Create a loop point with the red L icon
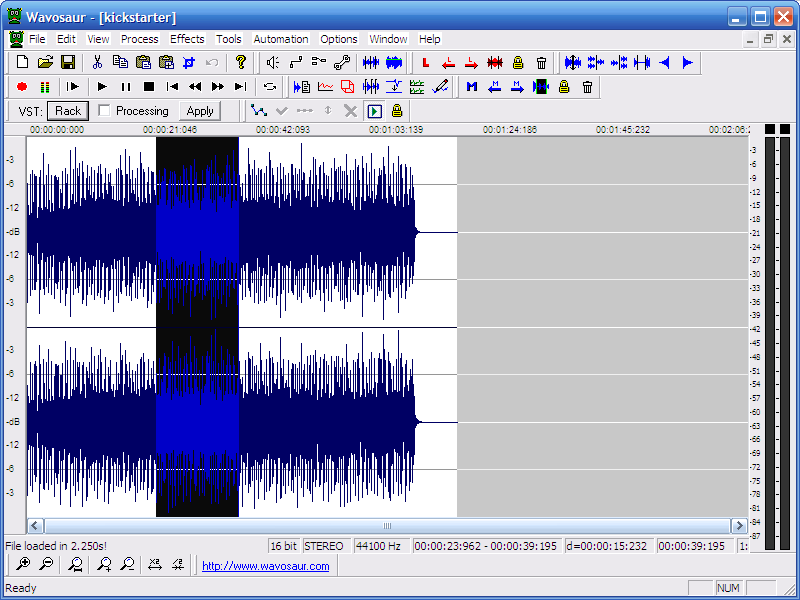800x600 pixels. coord(426,62)
